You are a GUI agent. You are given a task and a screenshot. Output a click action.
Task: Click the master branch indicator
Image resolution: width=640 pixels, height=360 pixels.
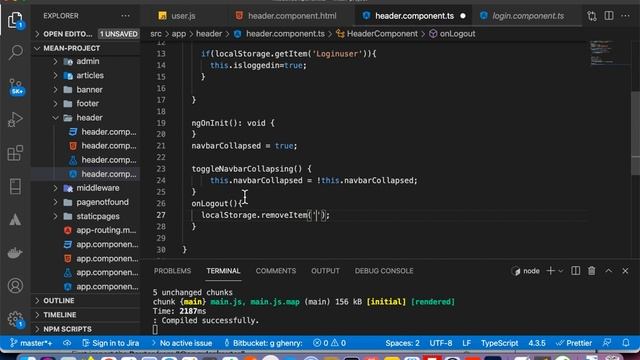point(31,343)
